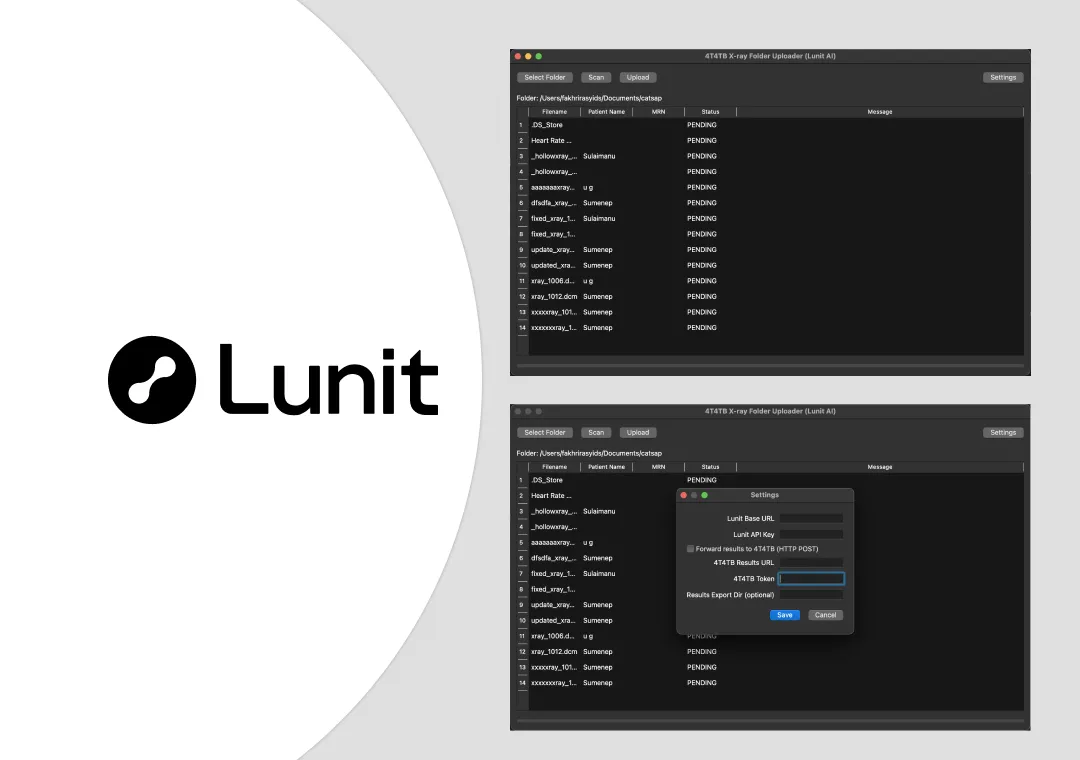Click Select Folder in the lower uploader window
Image resolution: width=1080 pixels, height=760 pixels.
click(x=544, y=433)
